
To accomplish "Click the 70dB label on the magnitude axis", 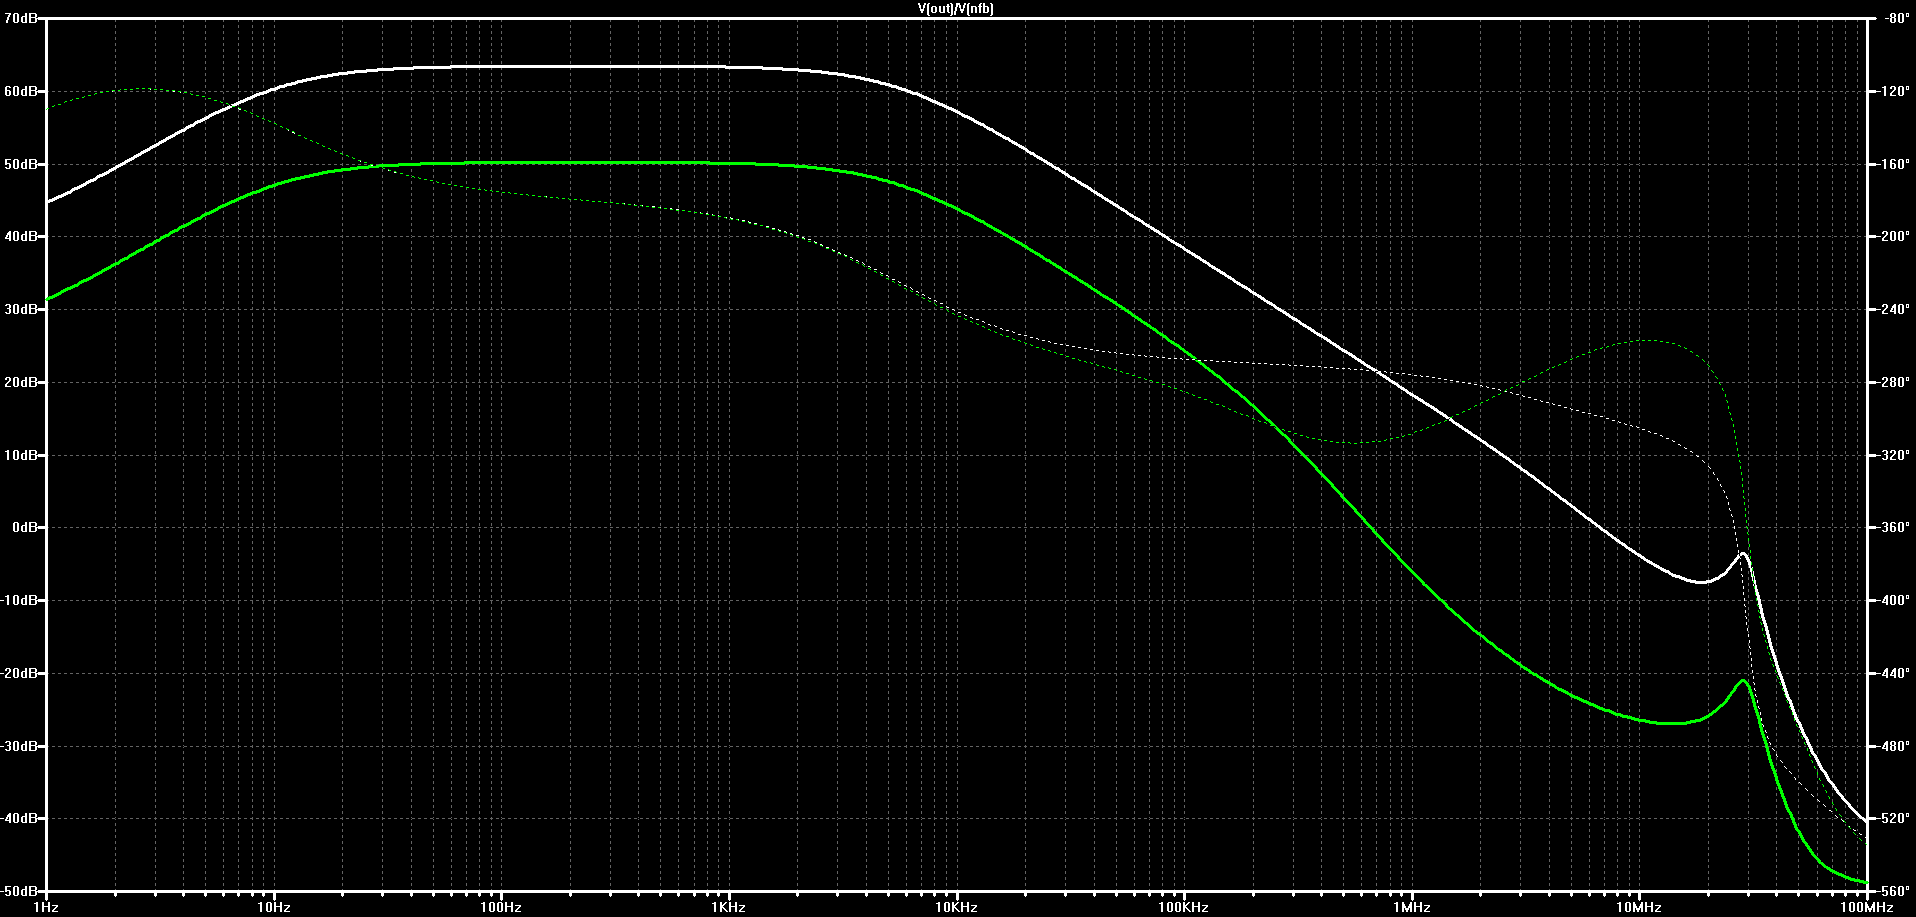I will coord(20,18).
